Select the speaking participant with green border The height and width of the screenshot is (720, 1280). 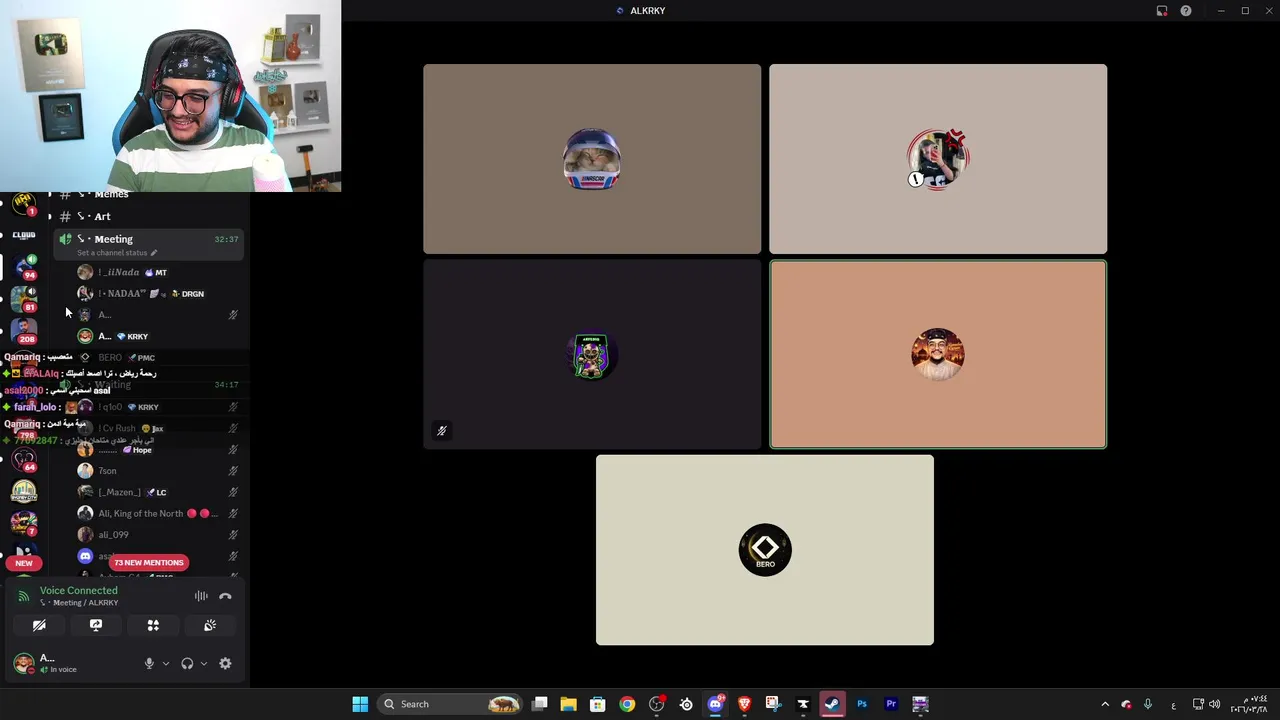pos(938,354)
